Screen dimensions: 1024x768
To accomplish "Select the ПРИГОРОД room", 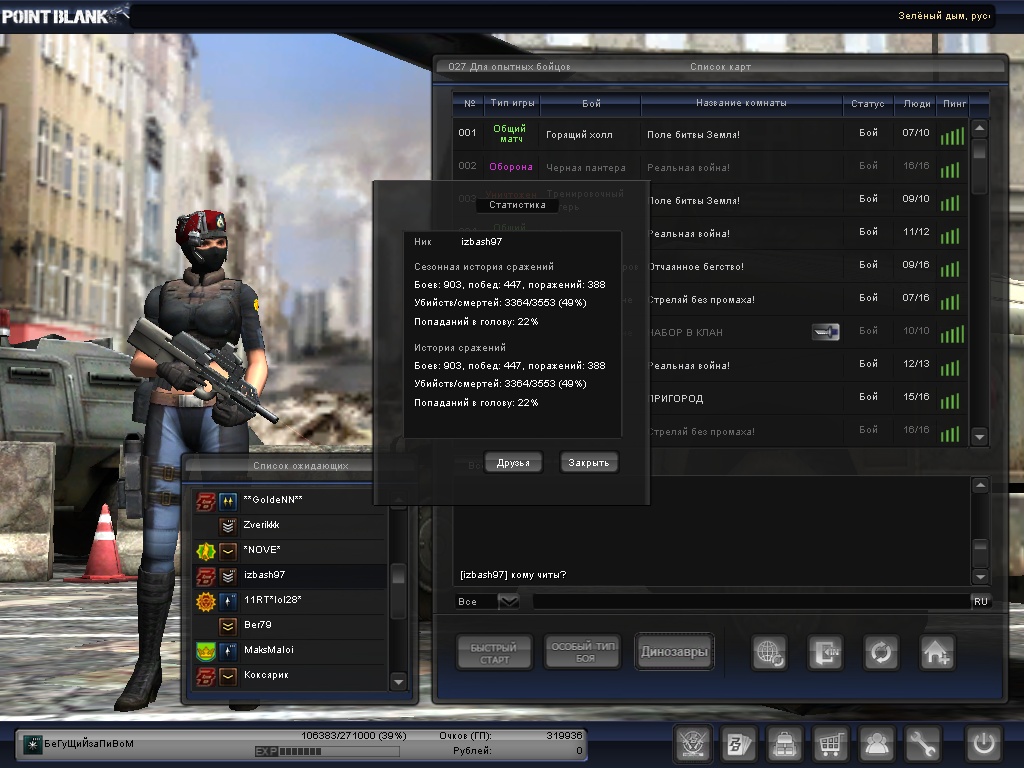I will (808, 398).
